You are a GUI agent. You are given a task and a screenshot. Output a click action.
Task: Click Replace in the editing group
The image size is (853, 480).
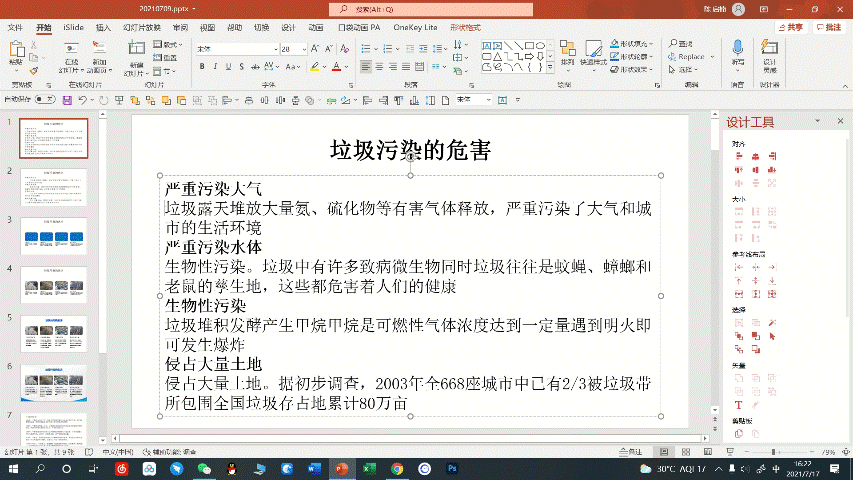point(687,57)
